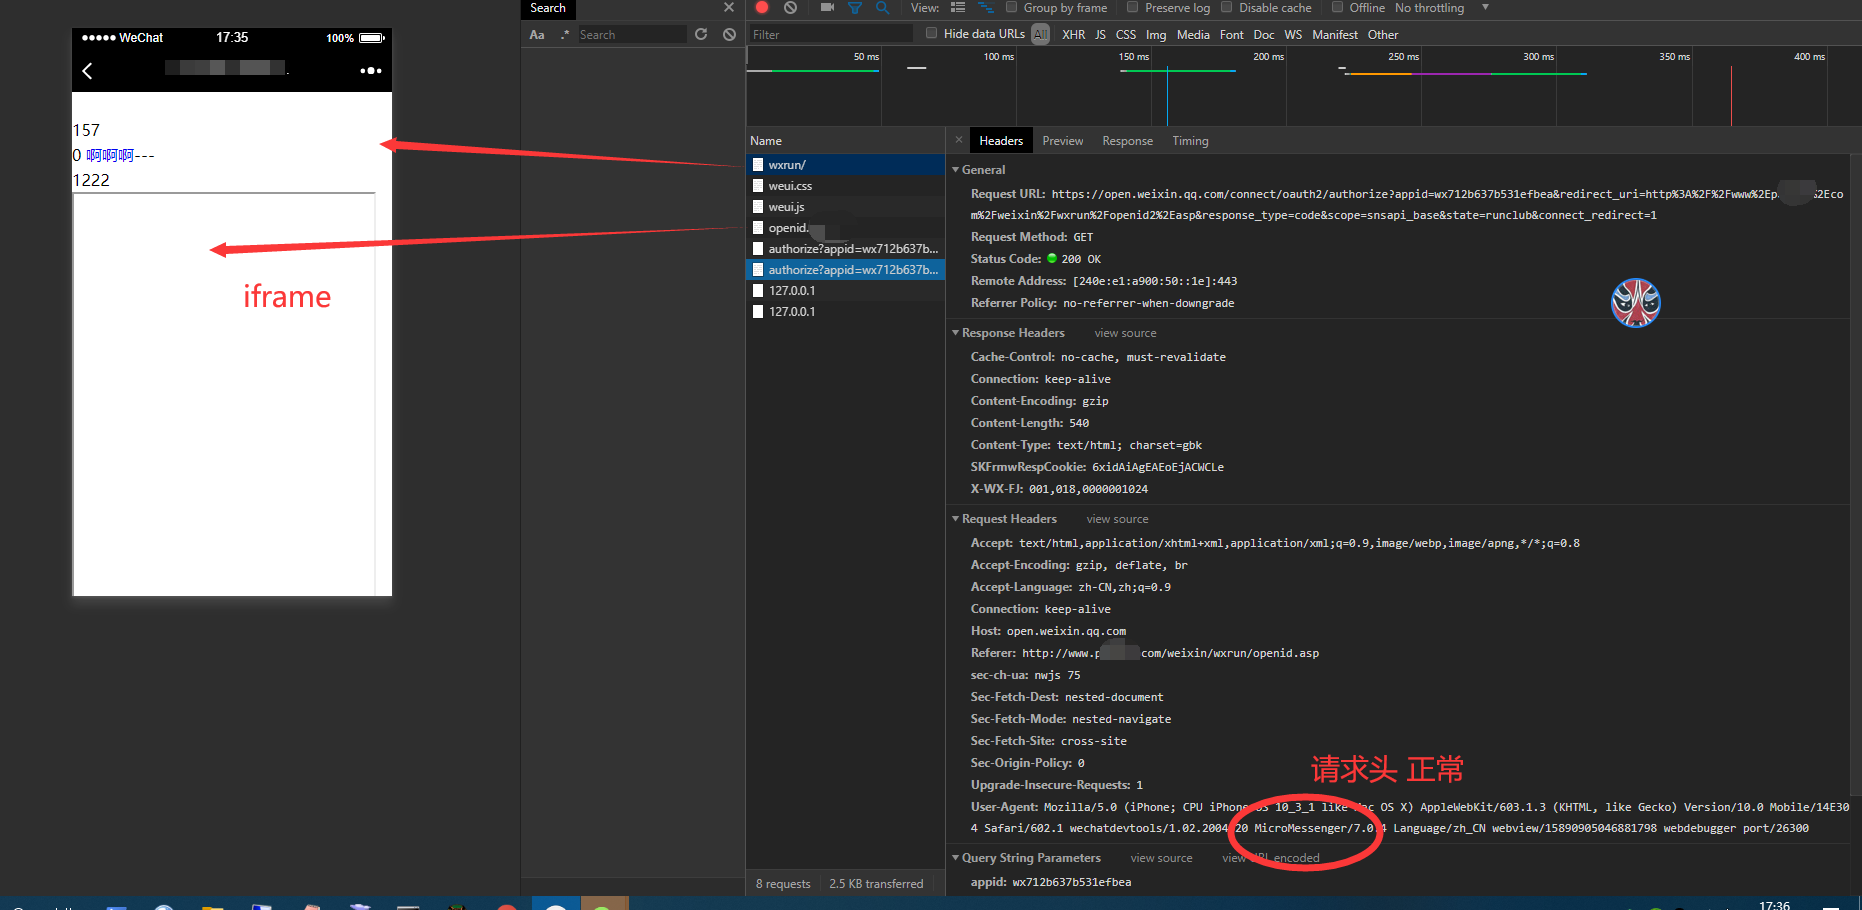Filter requests by Media
Image resolution: width=1862 pixels, height=910 pixels.
(x=1193, y=34)
